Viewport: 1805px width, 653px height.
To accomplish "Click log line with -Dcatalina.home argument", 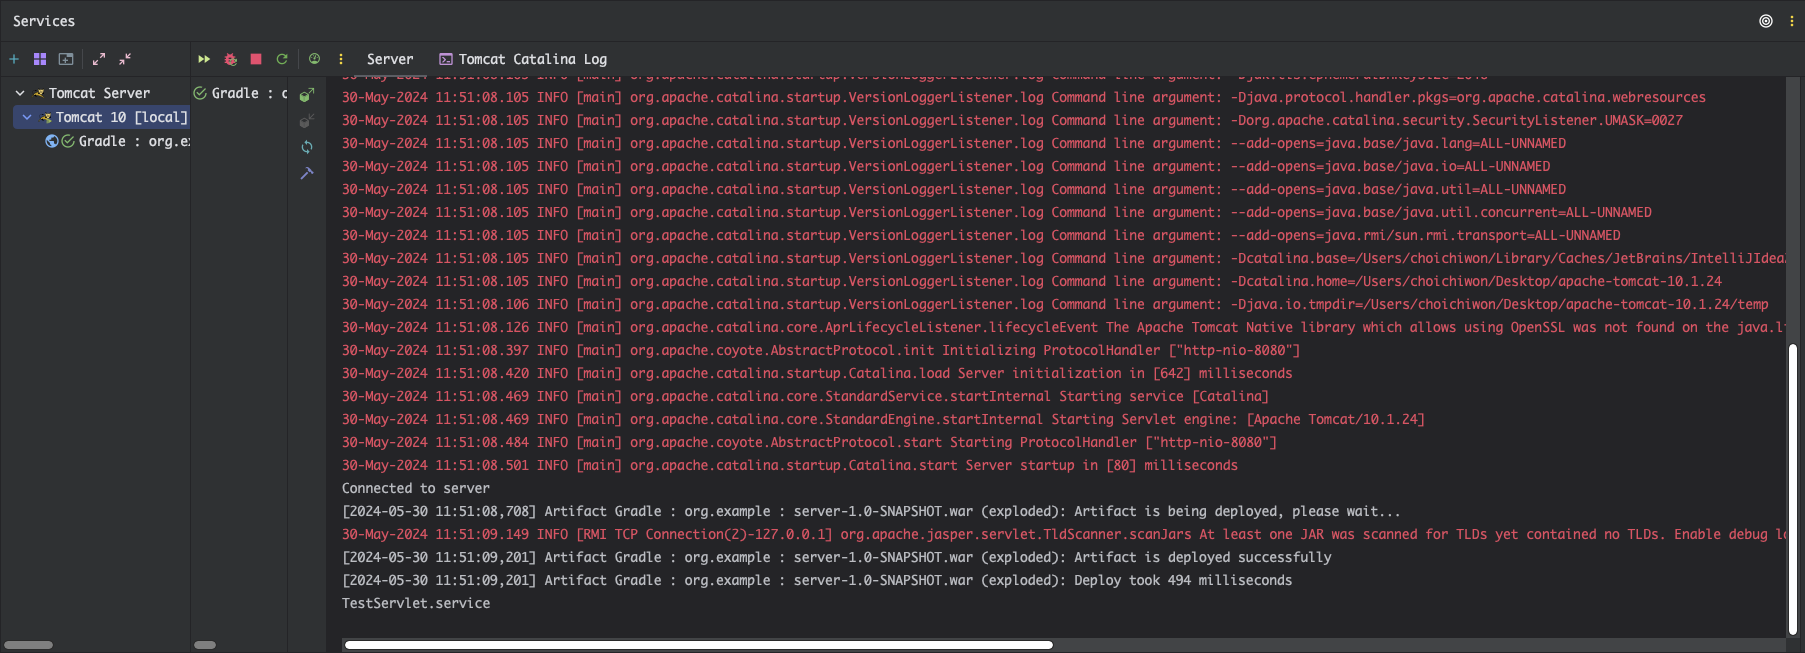I will coord(1032,281).
